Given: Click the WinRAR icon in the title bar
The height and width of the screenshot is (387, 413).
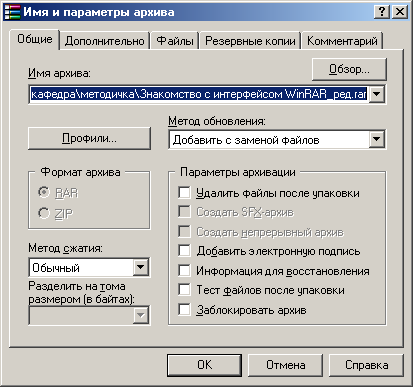Looking at the screenshot, I should click(x=12, y=12).
